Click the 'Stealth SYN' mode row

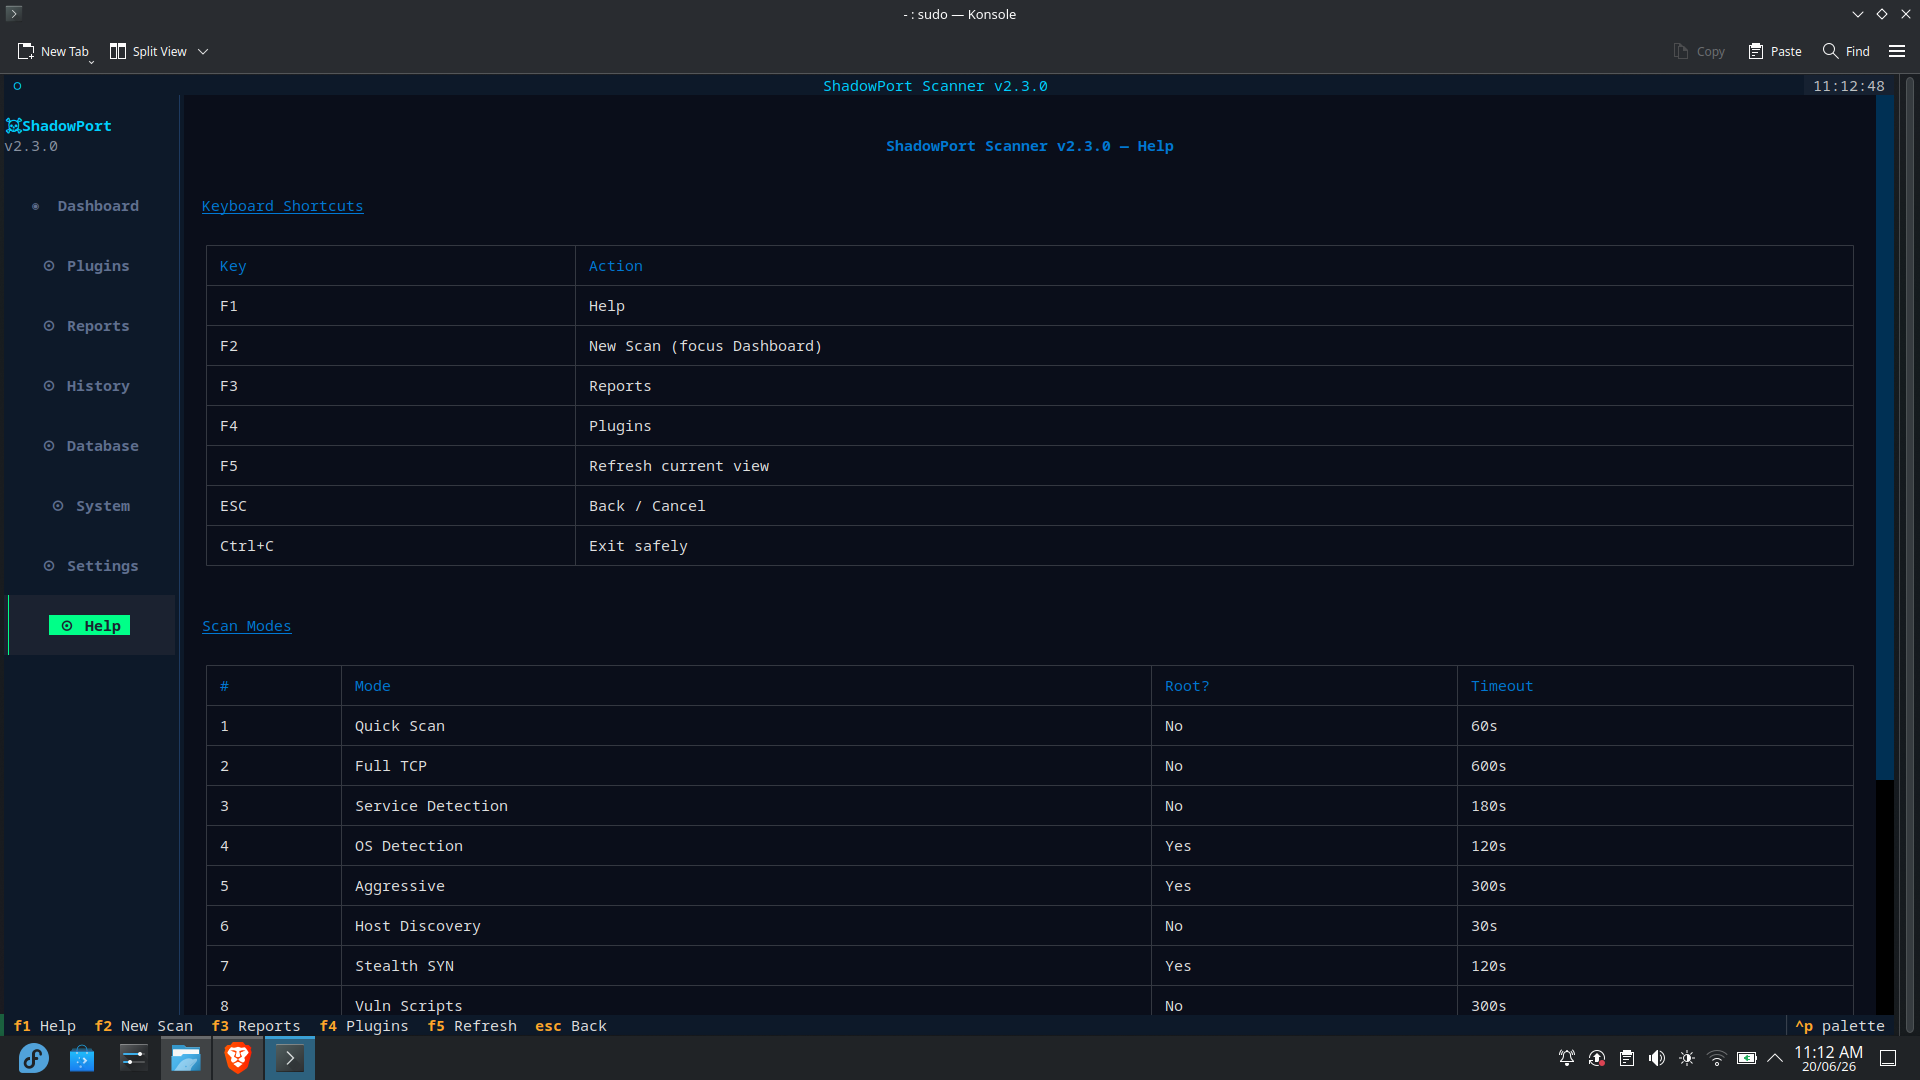coord(1029,966)
